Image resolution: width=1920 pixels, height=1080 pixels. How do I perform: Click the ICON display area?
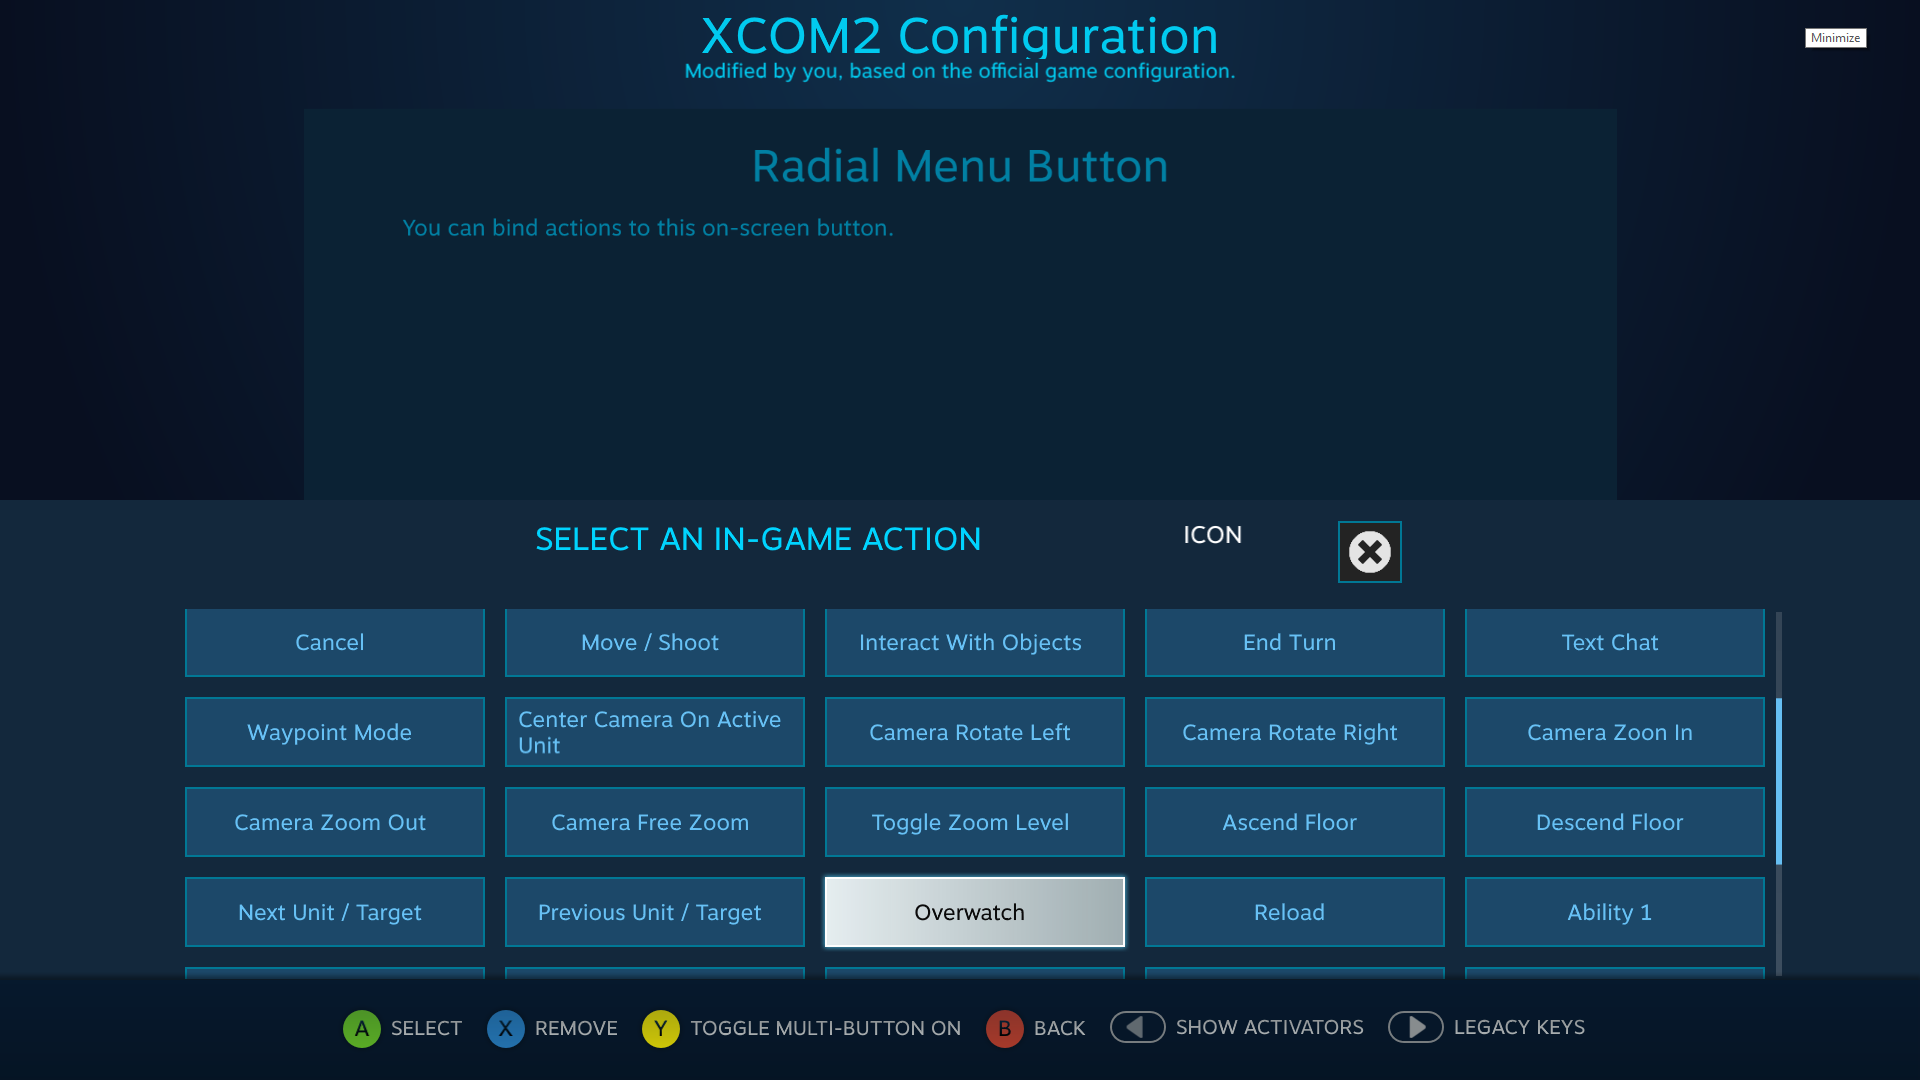coord(1369,551)
